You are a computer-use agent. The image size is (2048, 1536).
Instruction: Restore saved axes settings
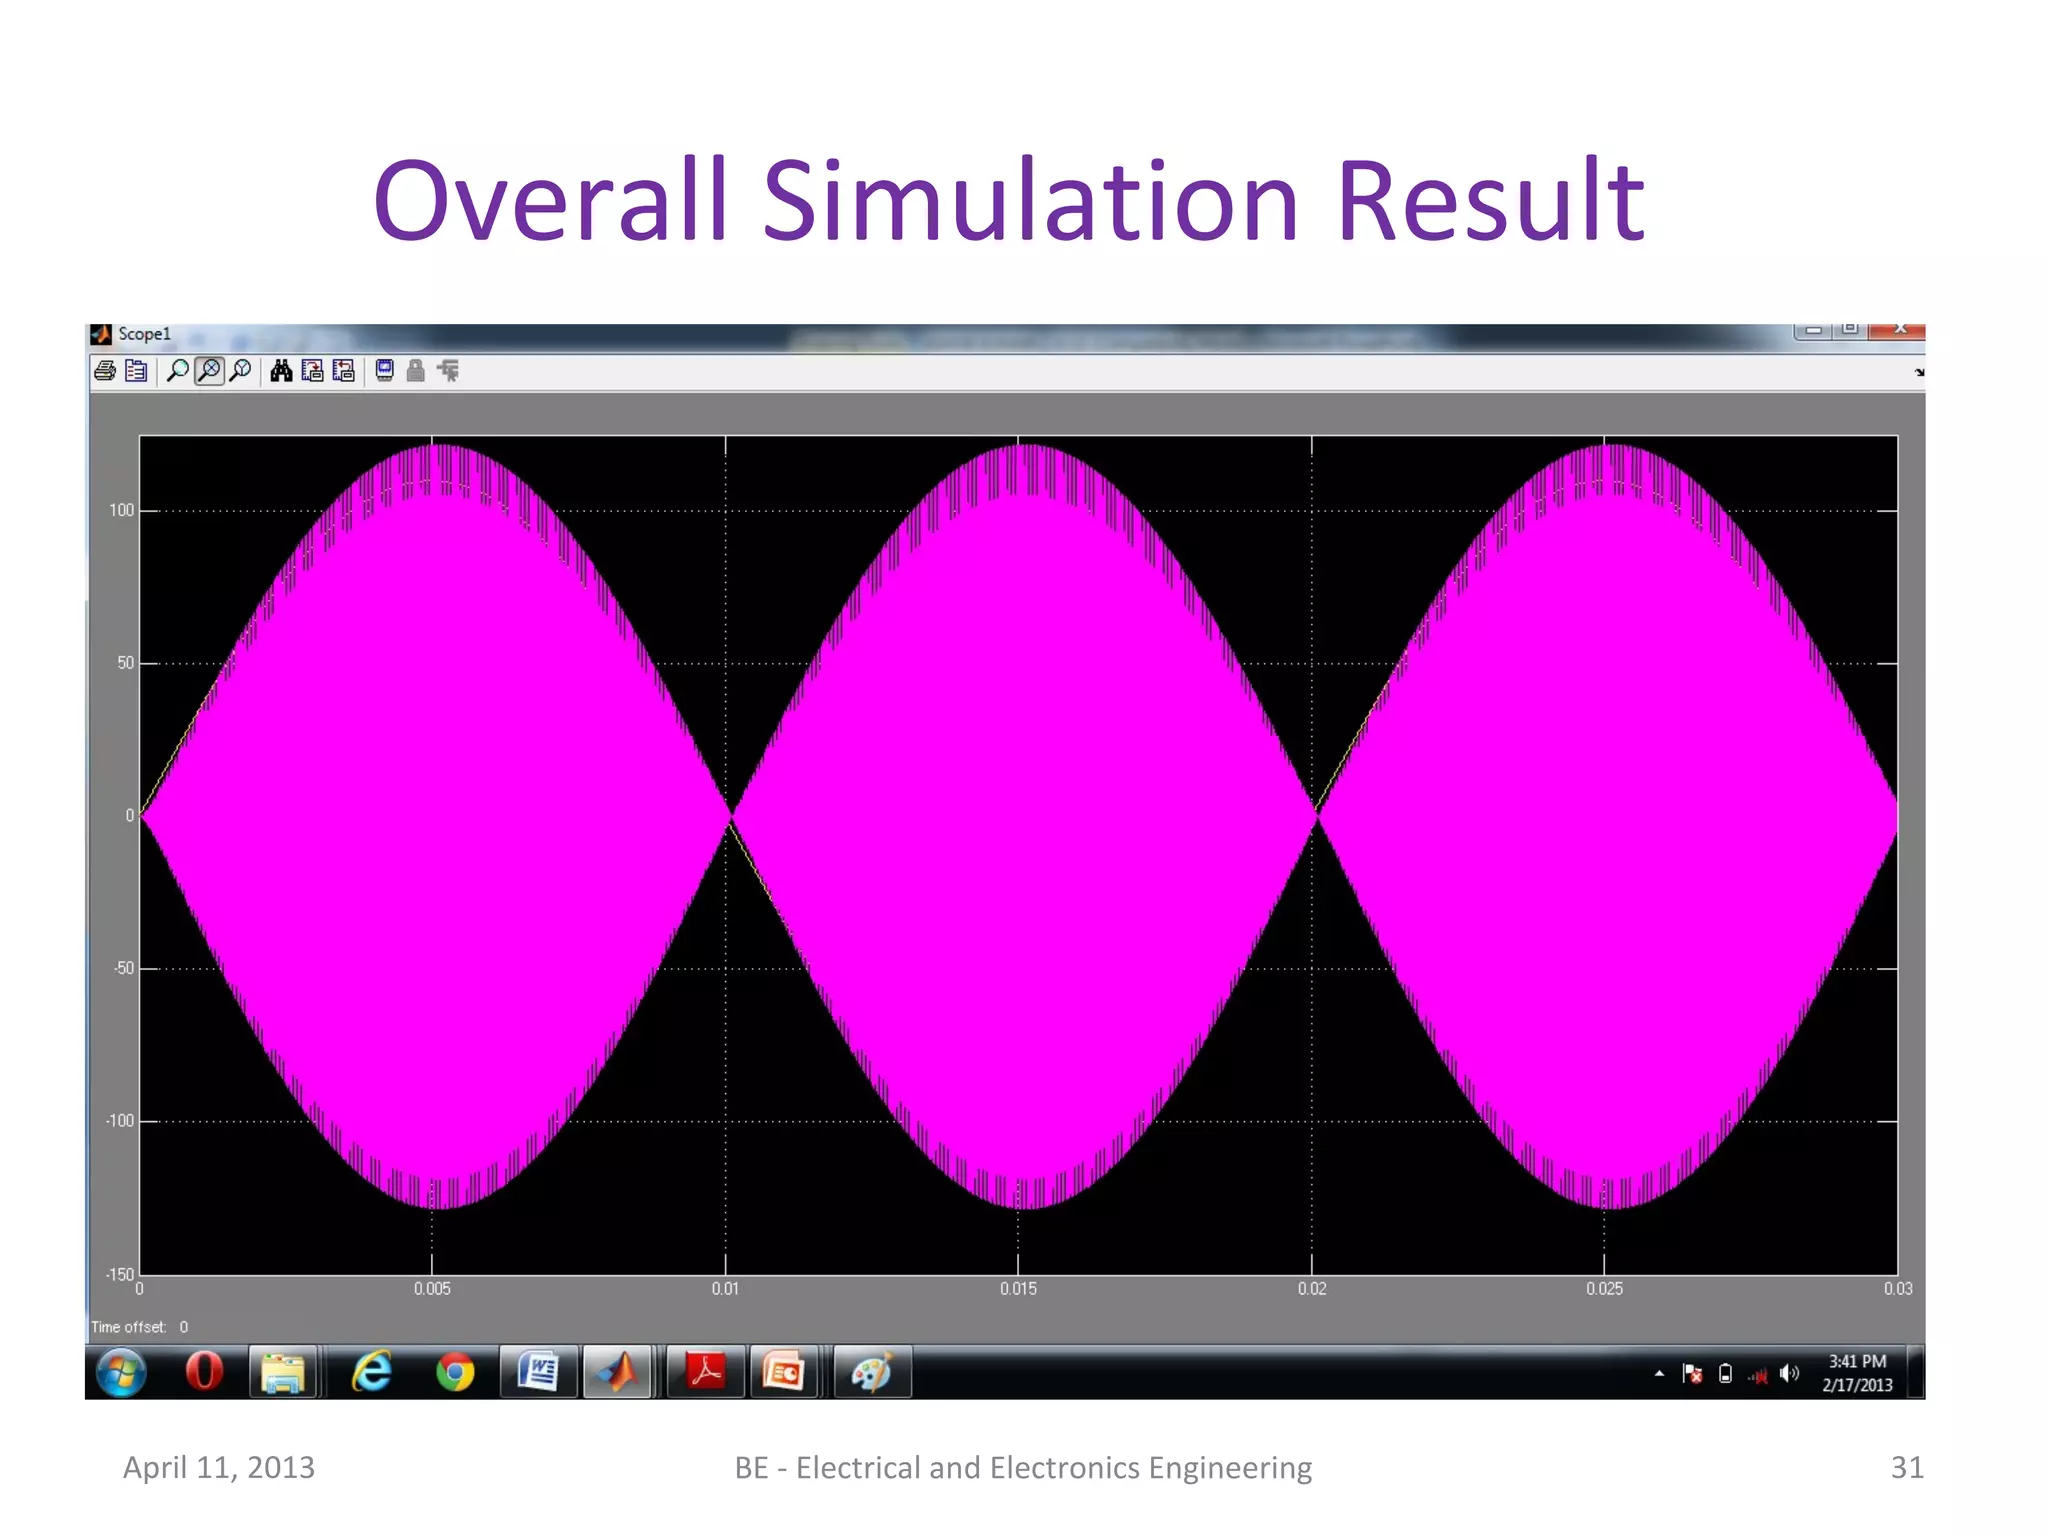pos(343,372)
